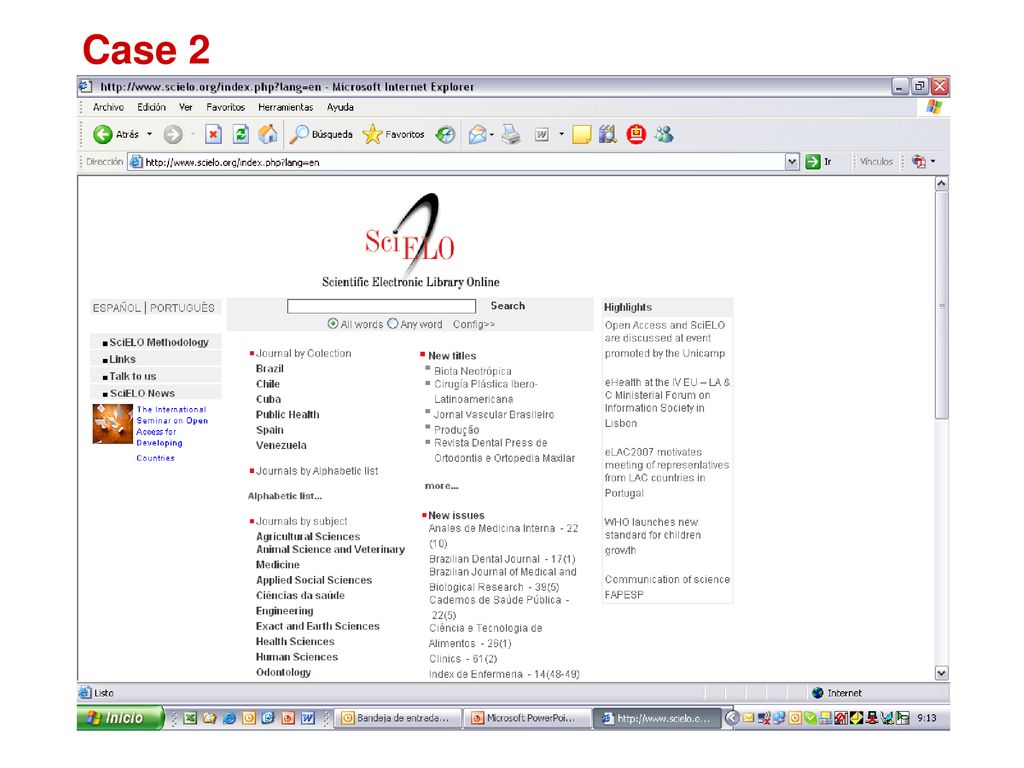Stop loading with the red X icon
Screen dimensions: 1024x768
click(213, 135)
